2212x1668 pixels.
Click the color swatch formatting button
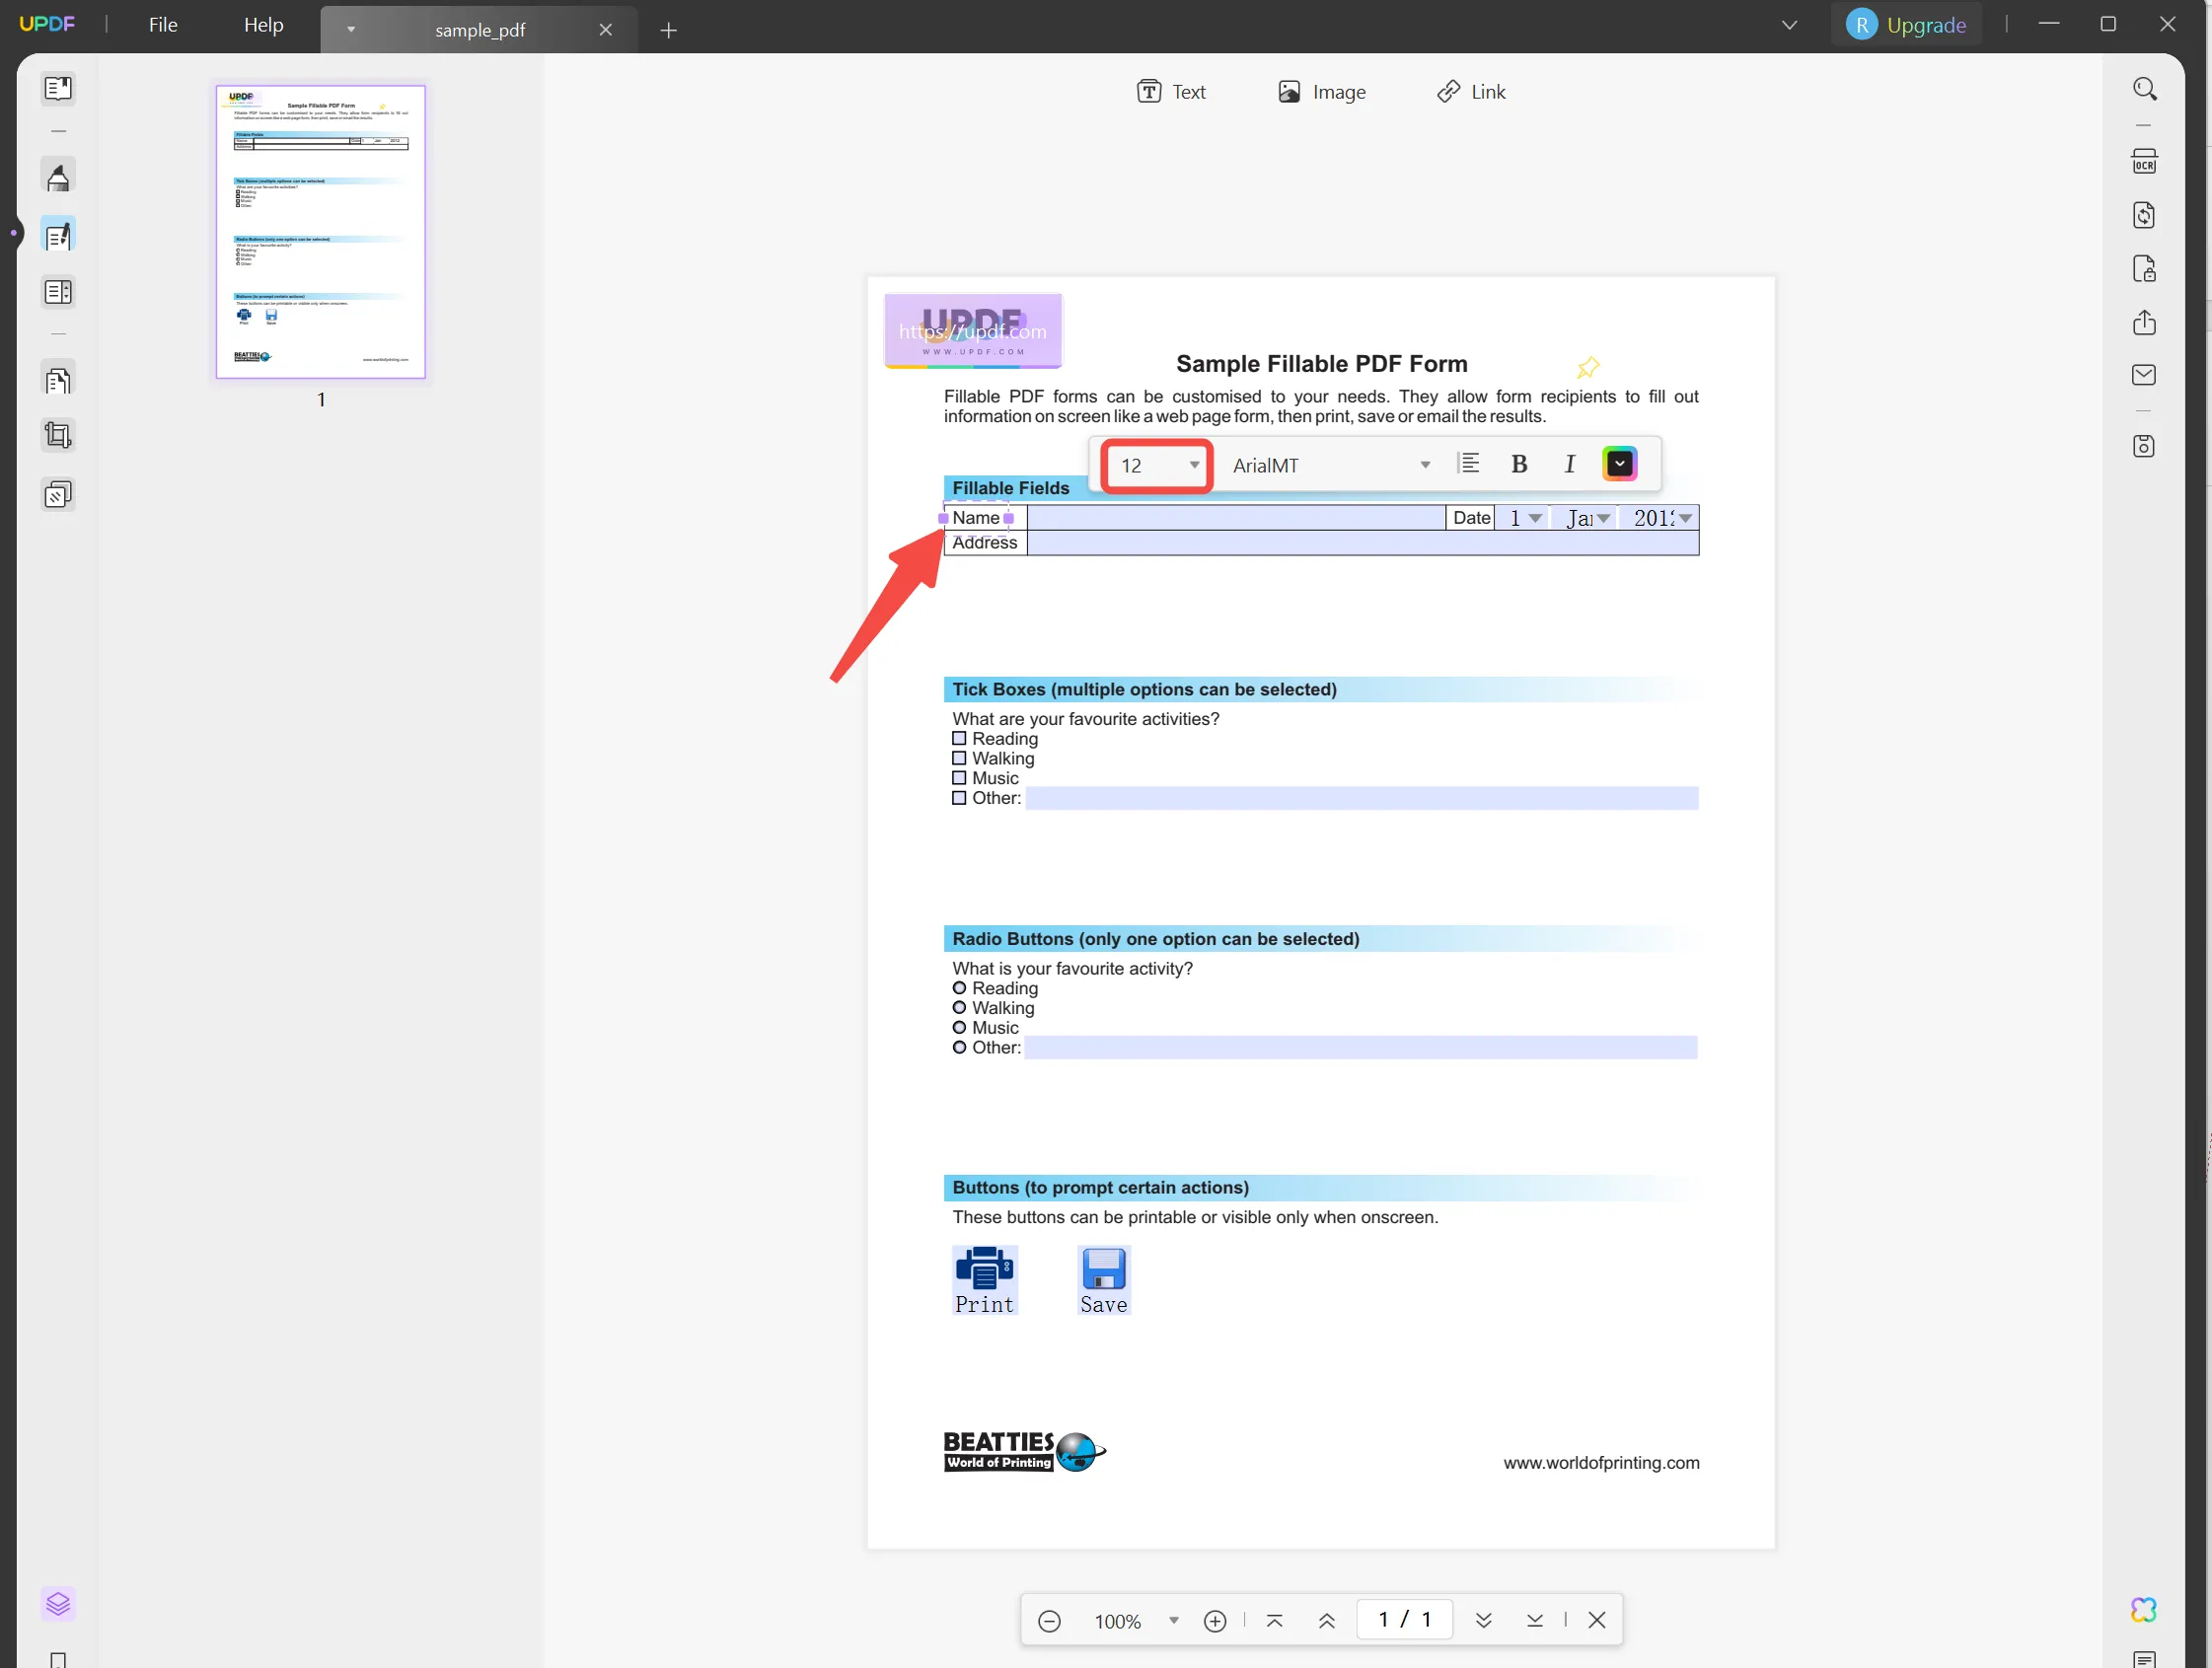point(1618,465)
